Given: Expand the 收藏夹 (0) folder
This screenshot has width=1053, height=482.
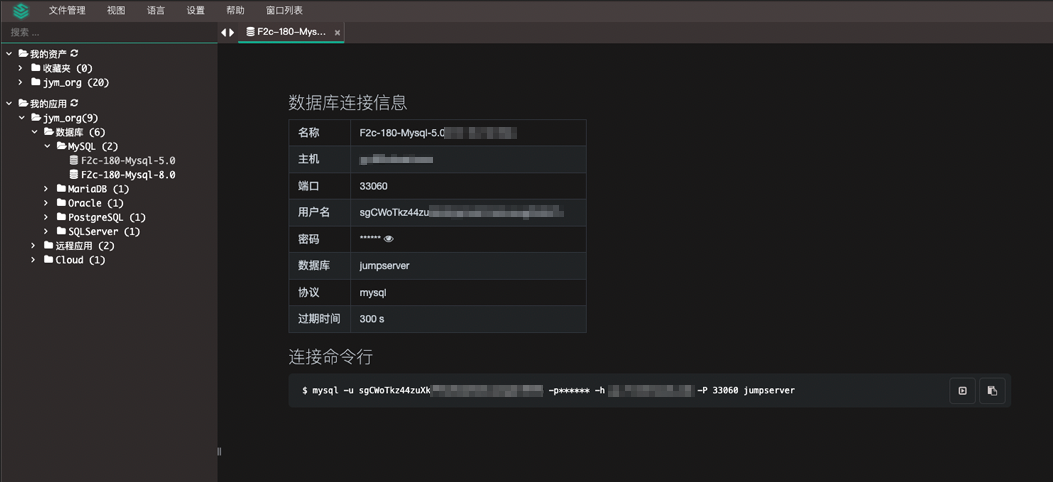Looking at the screenshot, I should tap(21, 69).
